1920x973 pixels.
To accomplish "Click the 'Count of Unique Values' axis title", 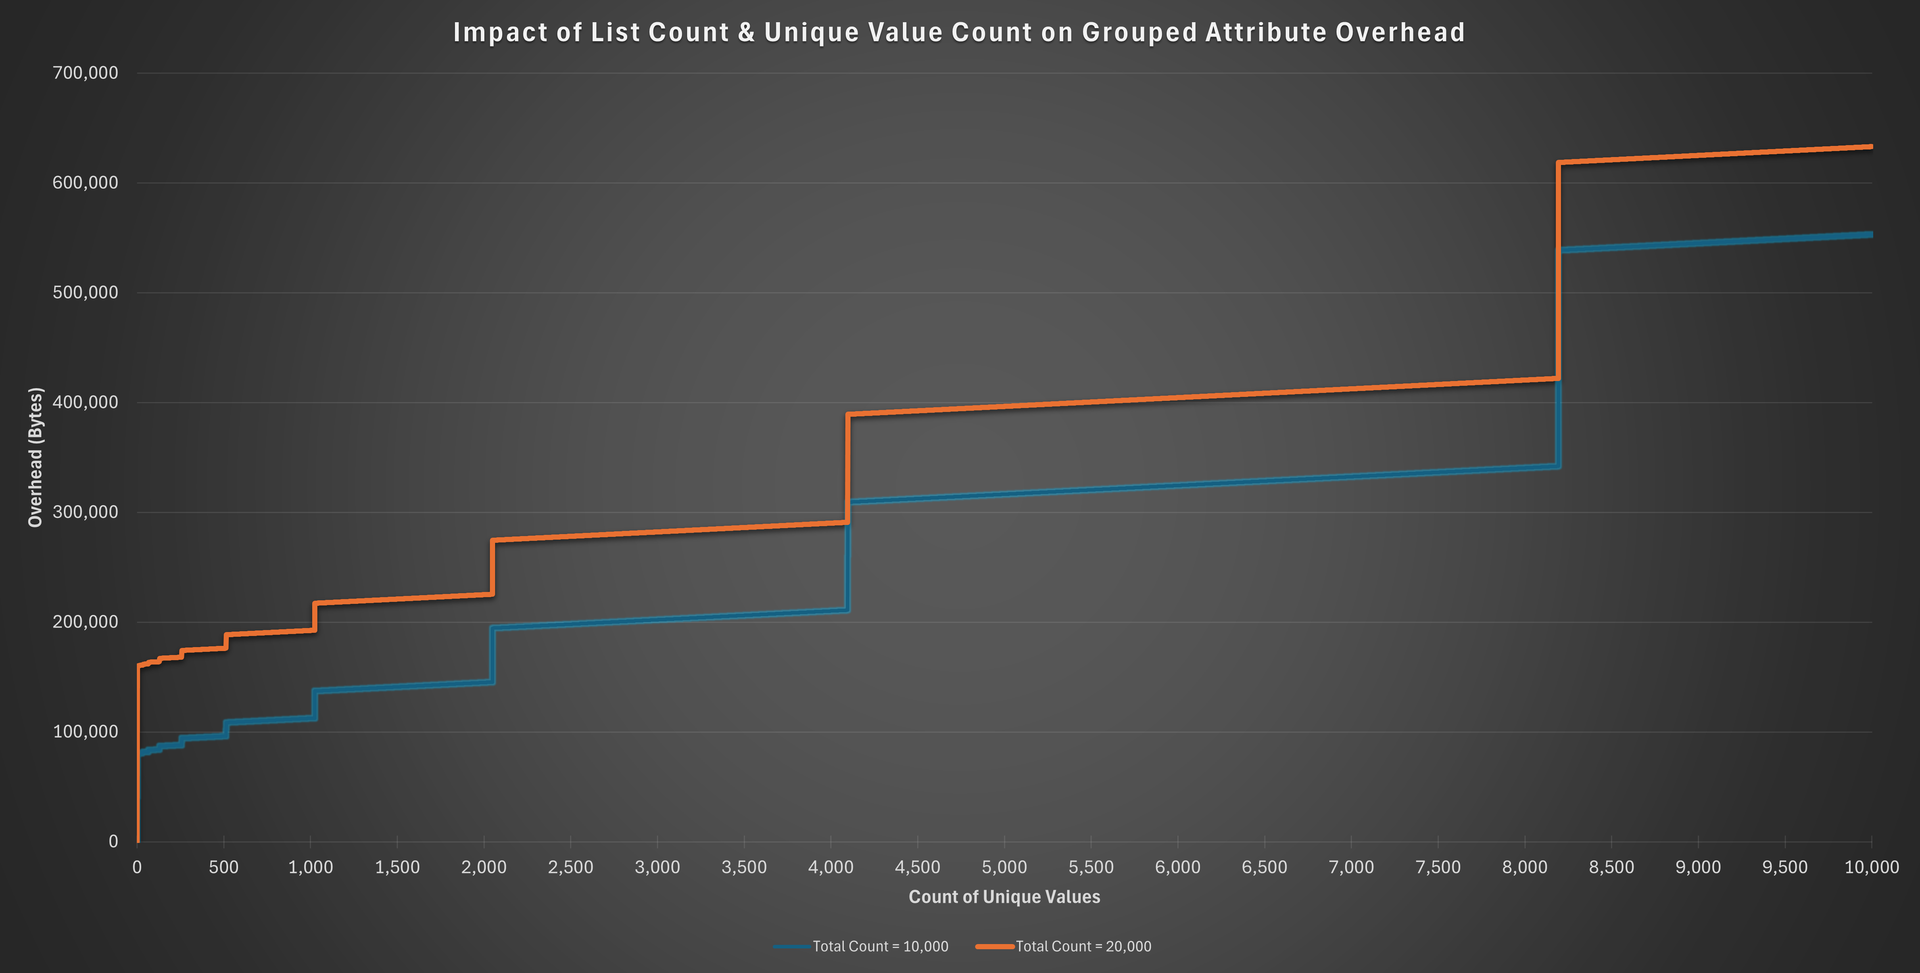I will (1004, 897).
